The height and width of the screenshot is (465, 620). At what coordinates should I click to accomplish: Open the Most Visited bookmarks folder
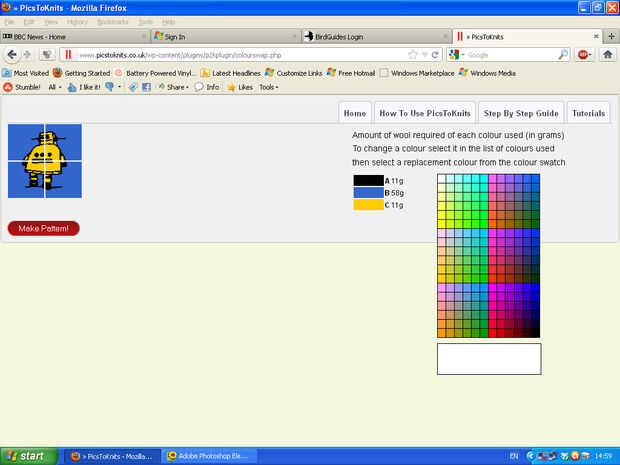[25, 73]
